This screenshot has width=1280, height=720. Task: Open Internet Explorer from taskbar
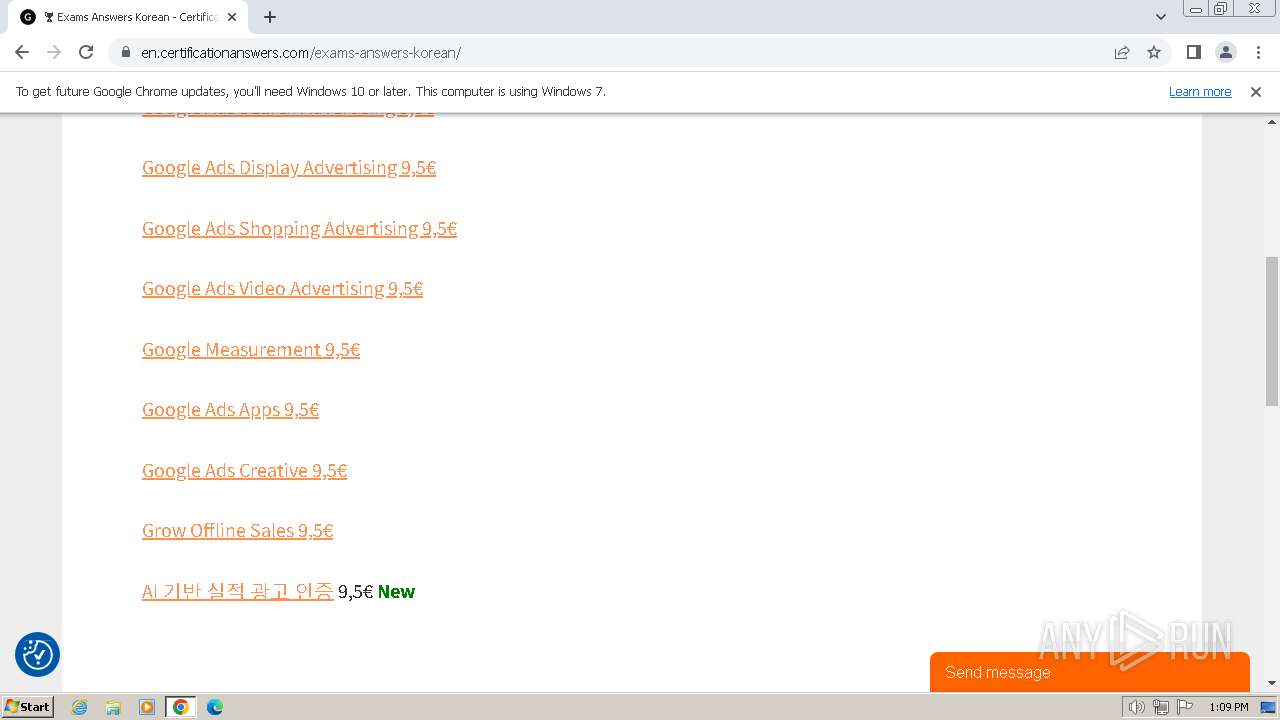point(80,707)
